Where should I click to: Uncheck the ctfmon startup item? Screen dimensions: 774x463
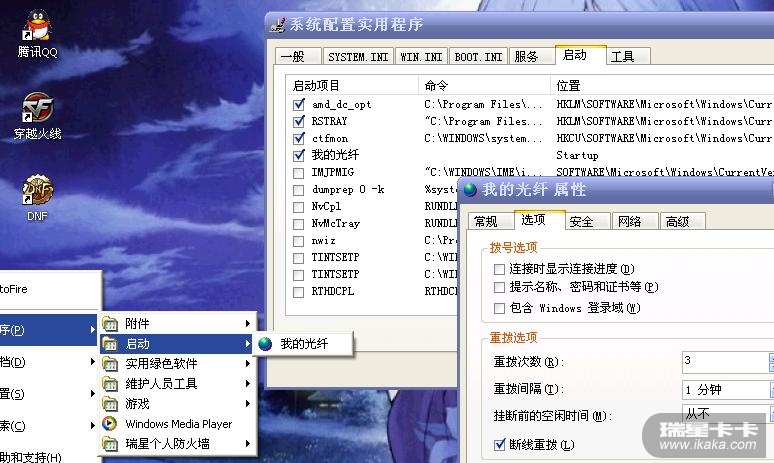tap(299, 138)
